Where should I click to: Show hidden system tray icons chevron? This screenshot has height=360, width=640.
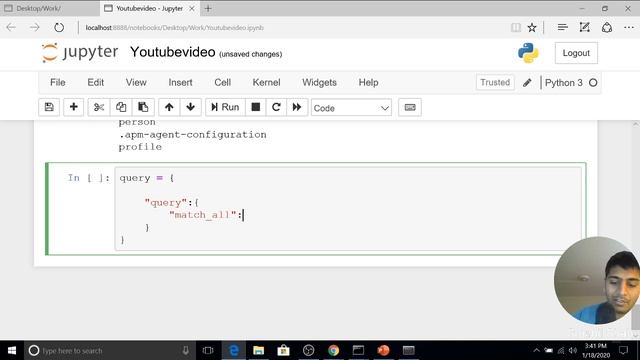click(536, 350)
